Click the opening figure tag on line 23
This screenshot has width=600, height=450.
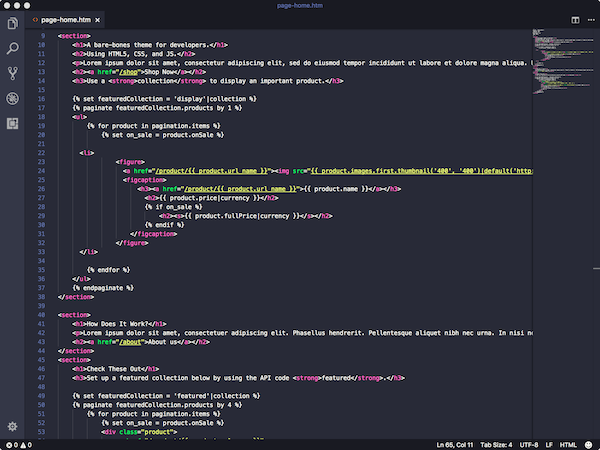[130, 162]
